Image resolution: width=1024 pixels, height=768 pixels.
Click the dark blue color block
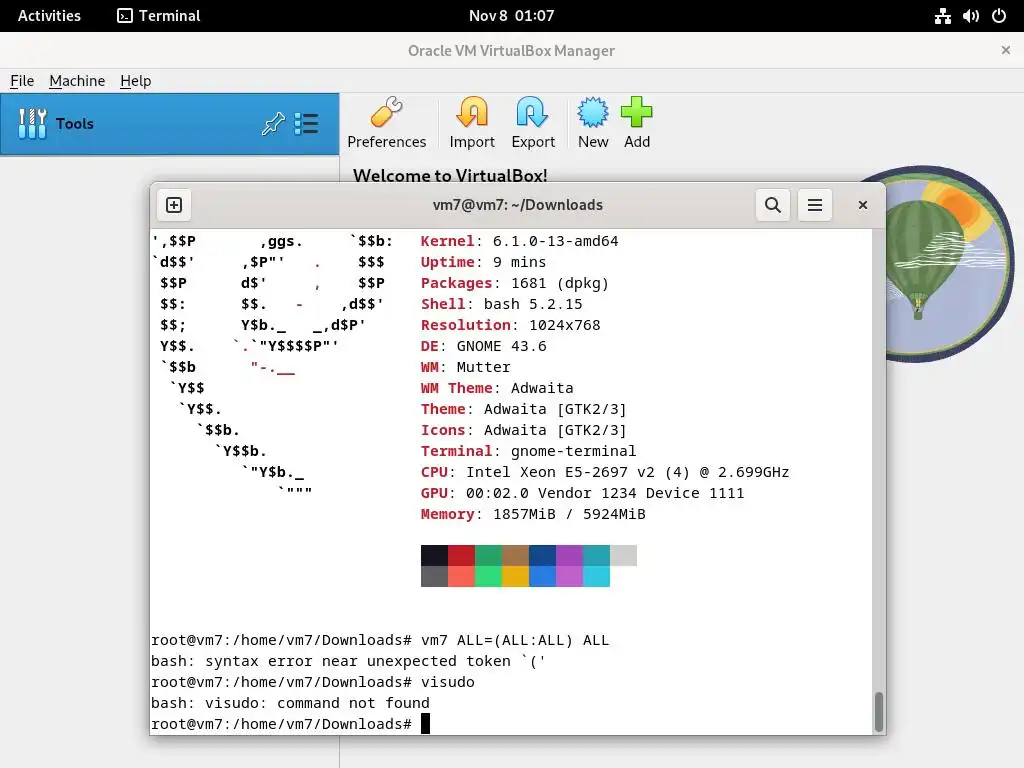click(542, 555)
